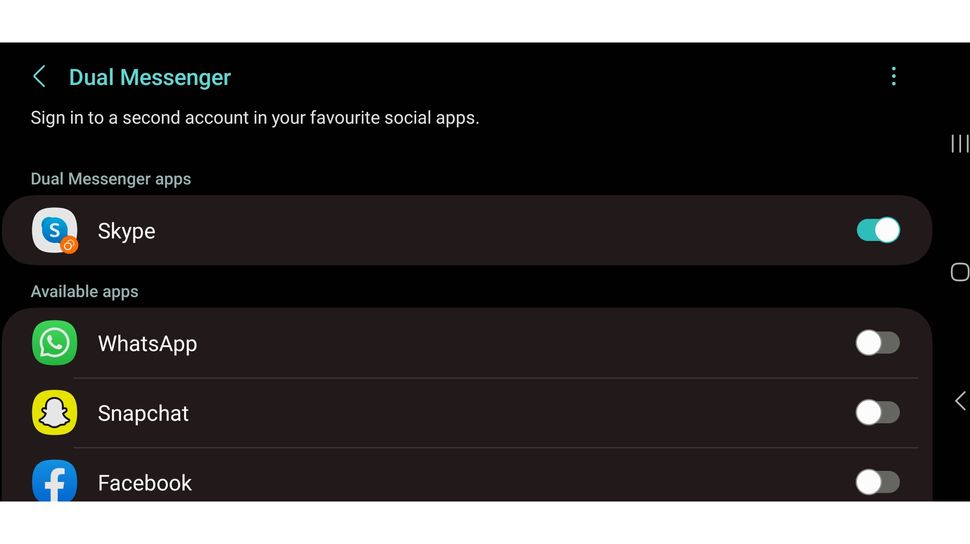This screenshot has height=544, width=970.
Task: Select the Skype label text
Action: (x=126, y=231)
